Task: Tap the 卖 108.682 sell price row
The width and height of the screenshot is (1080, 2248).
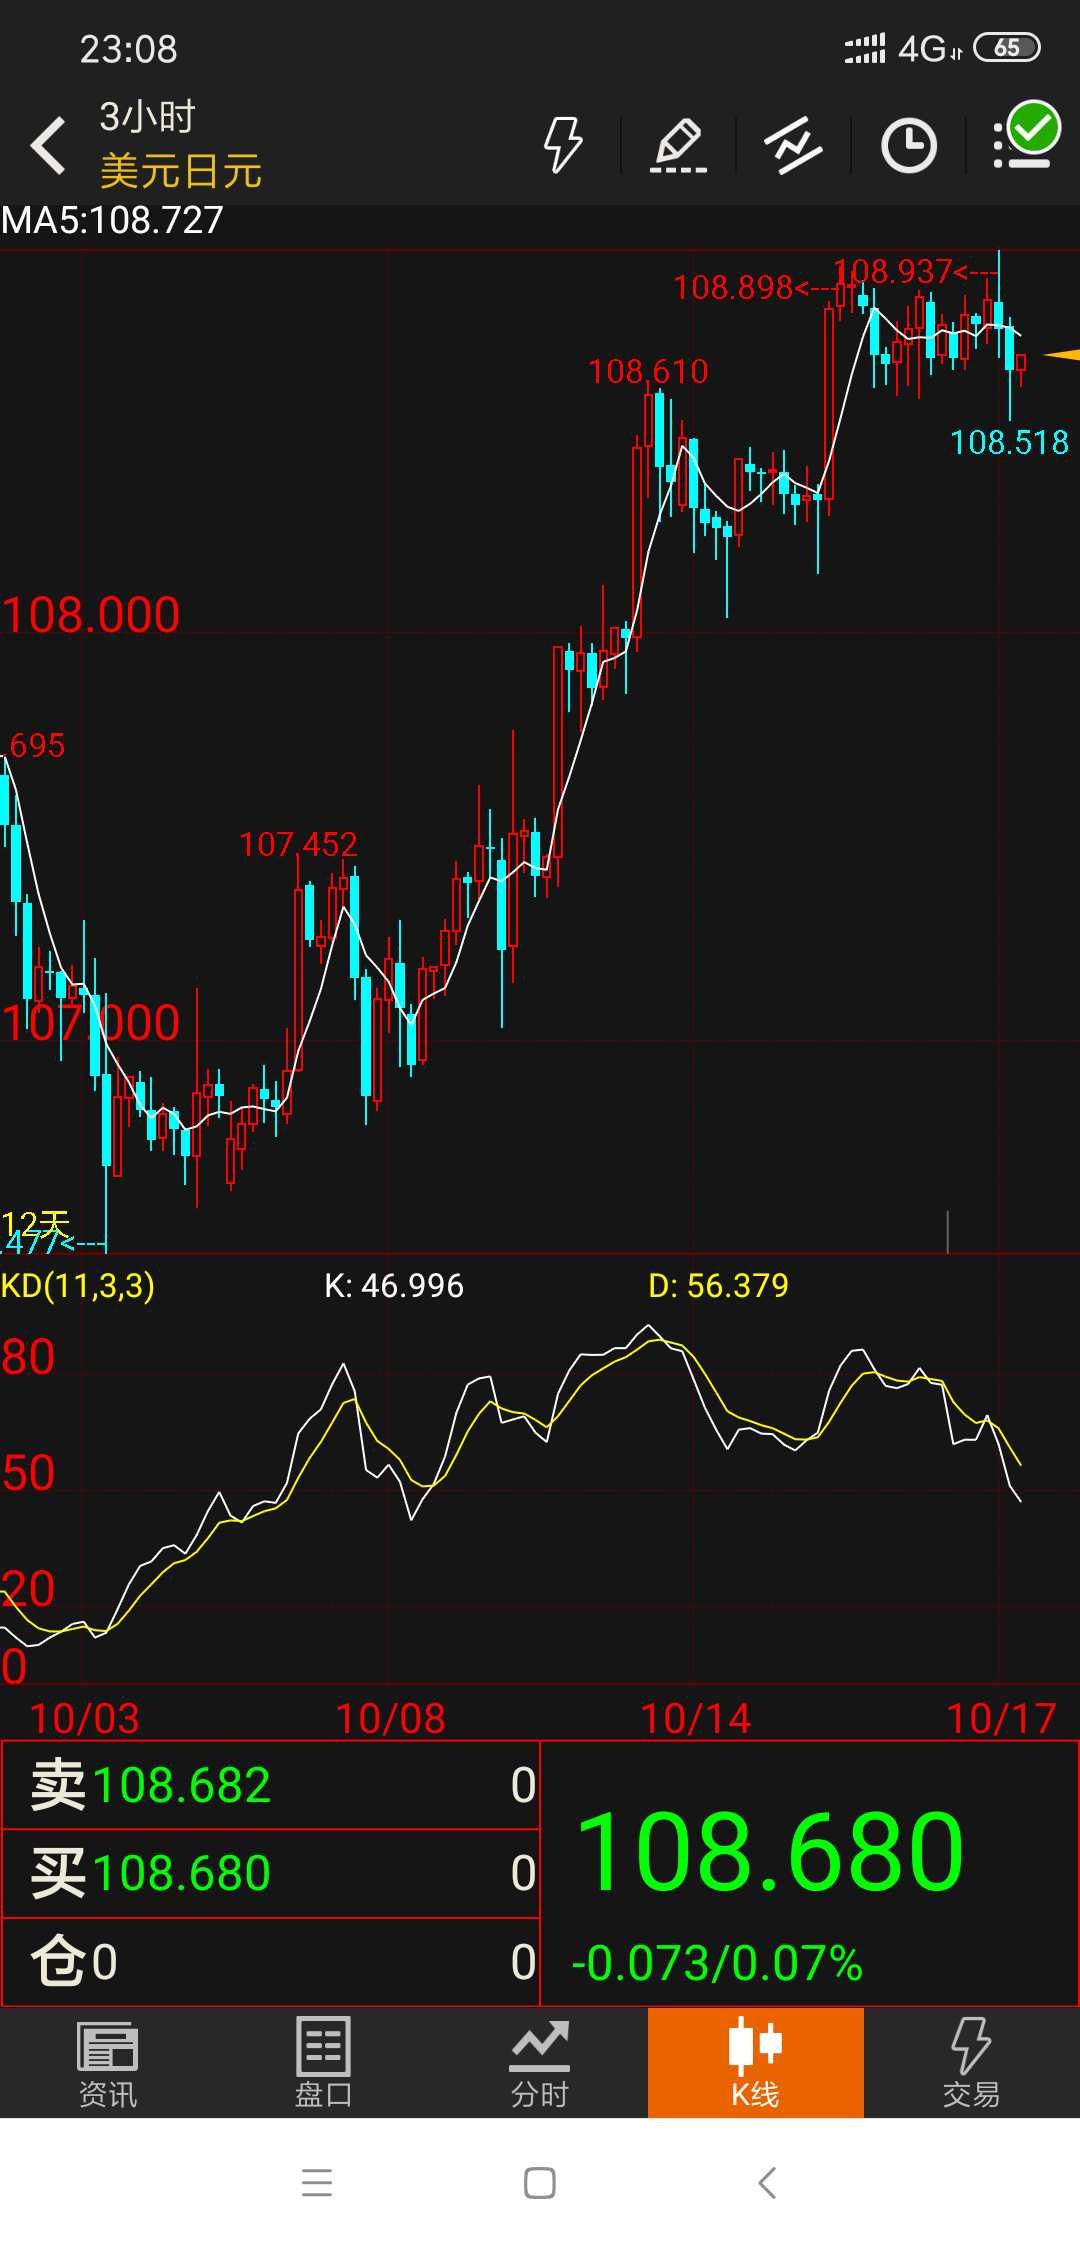Action: click(x=271, y=1785)
